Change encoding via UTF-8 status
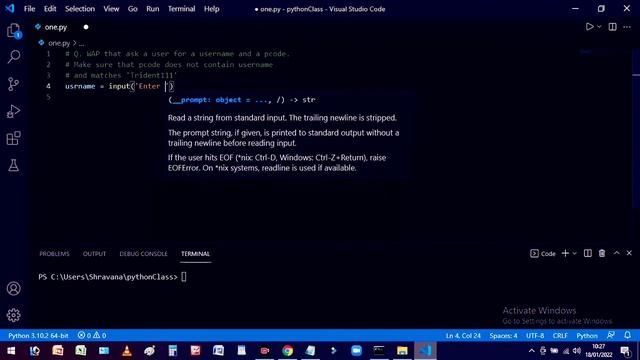Screen dimensions: 640x360 tap(535, 336)
